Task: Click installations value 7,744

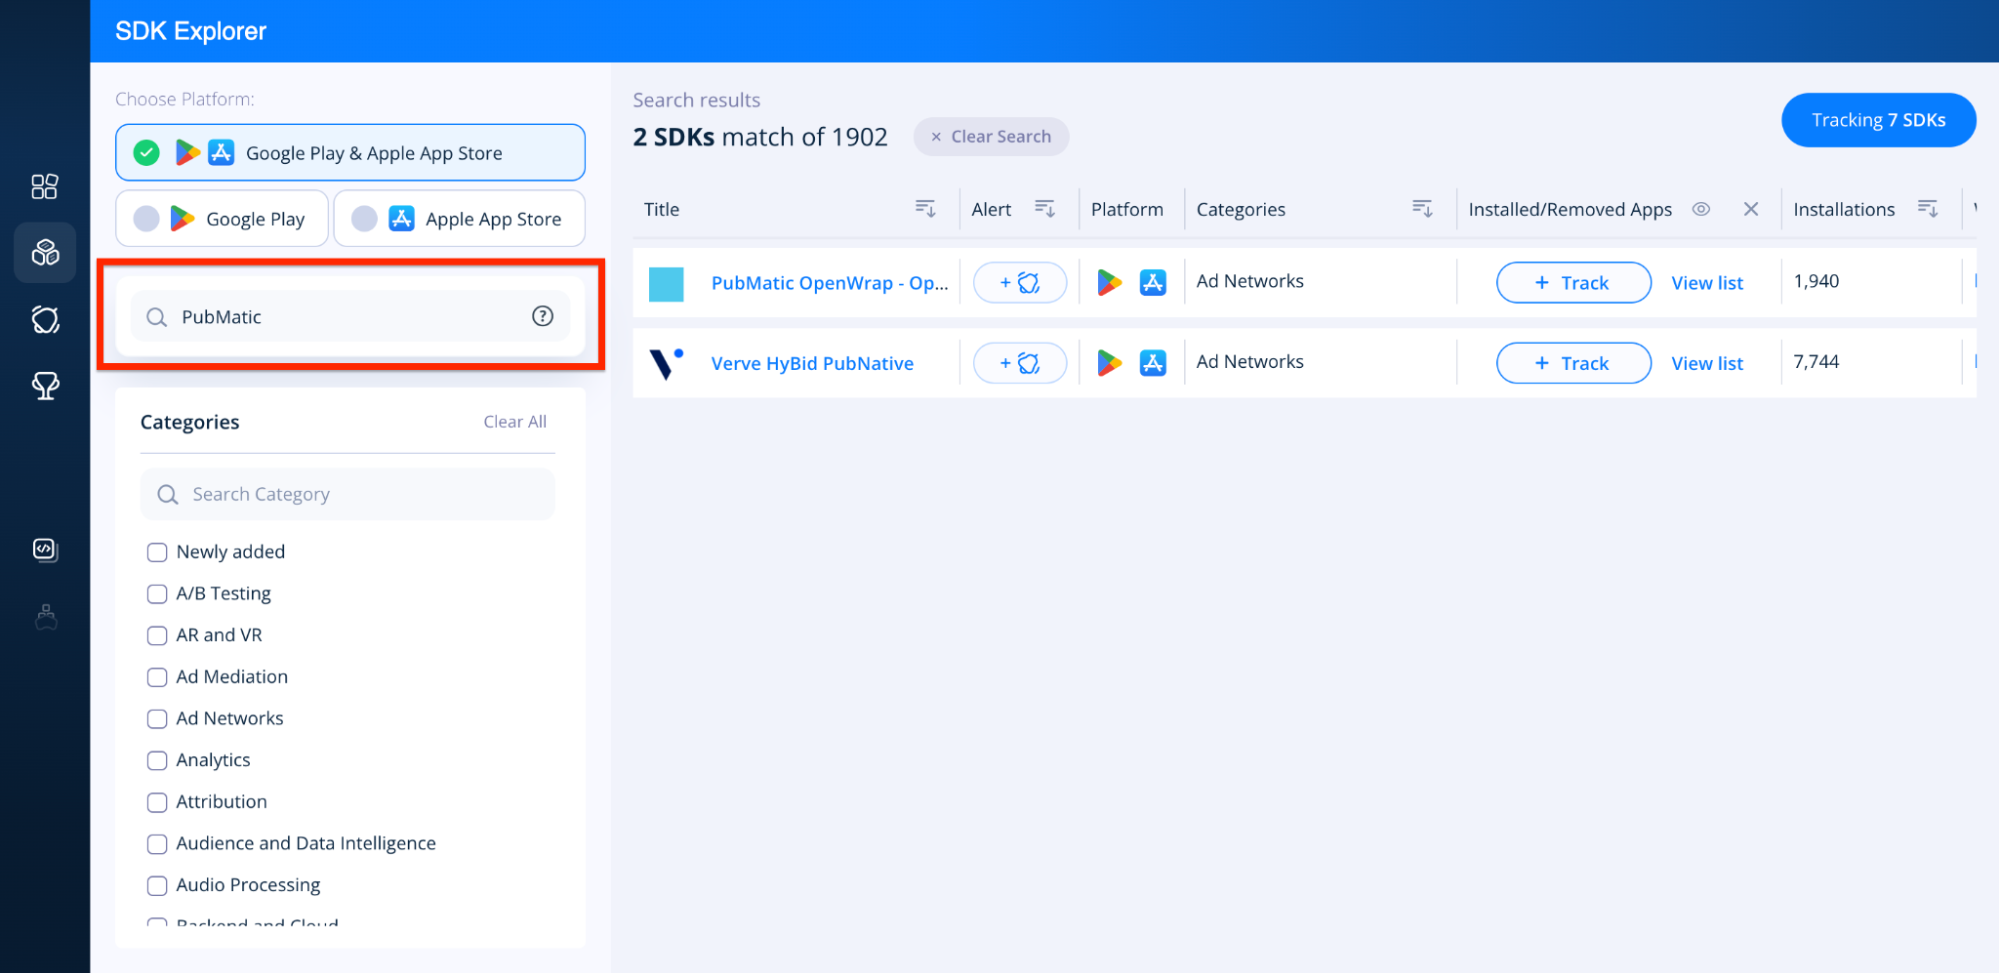Action: coord(1816,361)
